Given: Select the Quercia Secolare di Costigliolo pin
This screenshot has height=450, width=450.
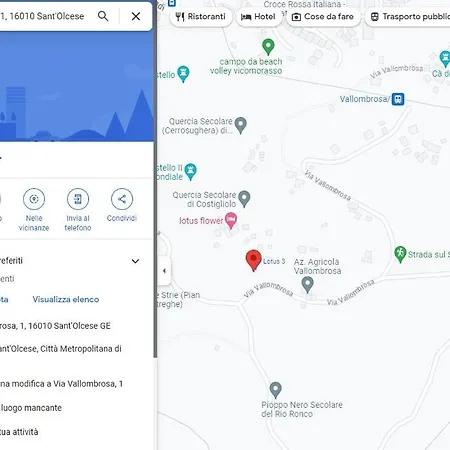Looking at the screenshot, I should (244, 199).
